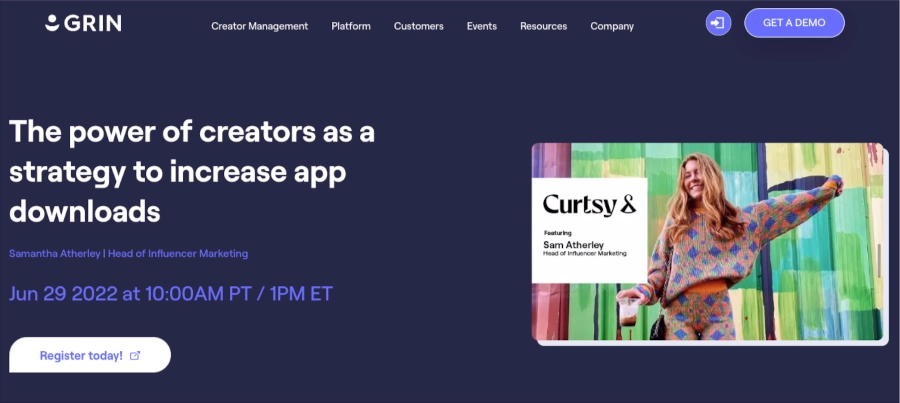Image resolution: width=900 pixels, height=403 pixels.
Task: Click the Jun 29 2022 event date text
Action: (x=171, y=294)
